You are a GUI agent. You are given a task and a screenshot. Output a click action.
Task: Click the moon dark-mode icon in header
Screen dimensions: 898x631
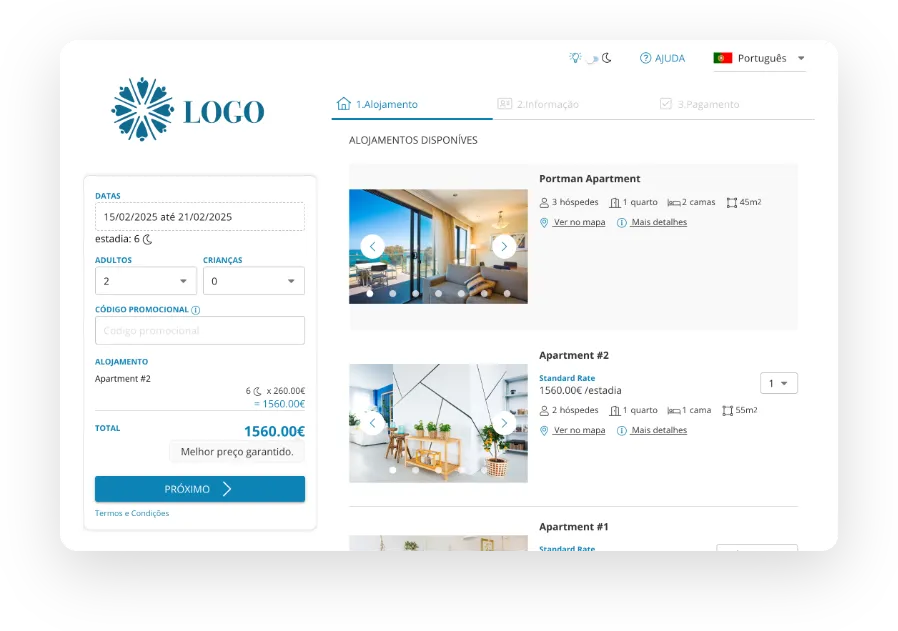[606, 58]
